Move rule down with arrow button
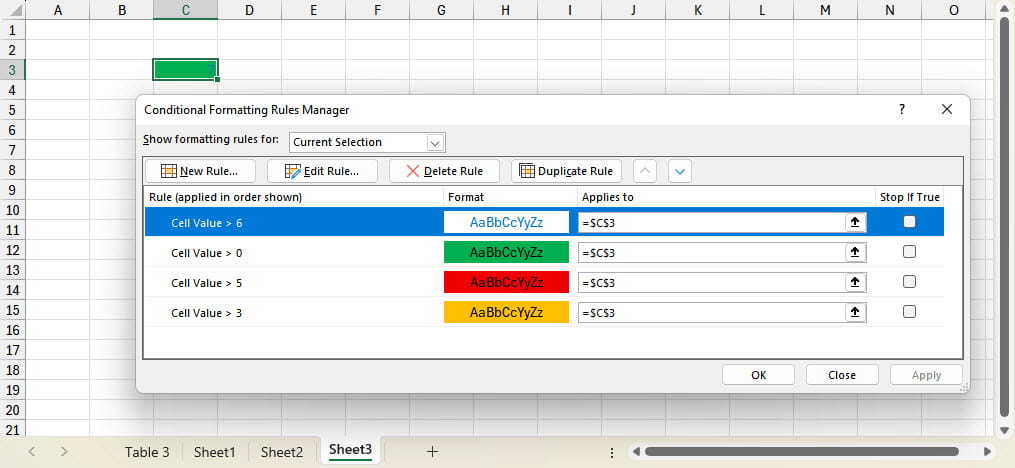This screenshot has width=1015, height=468. (x=680, y=171)
